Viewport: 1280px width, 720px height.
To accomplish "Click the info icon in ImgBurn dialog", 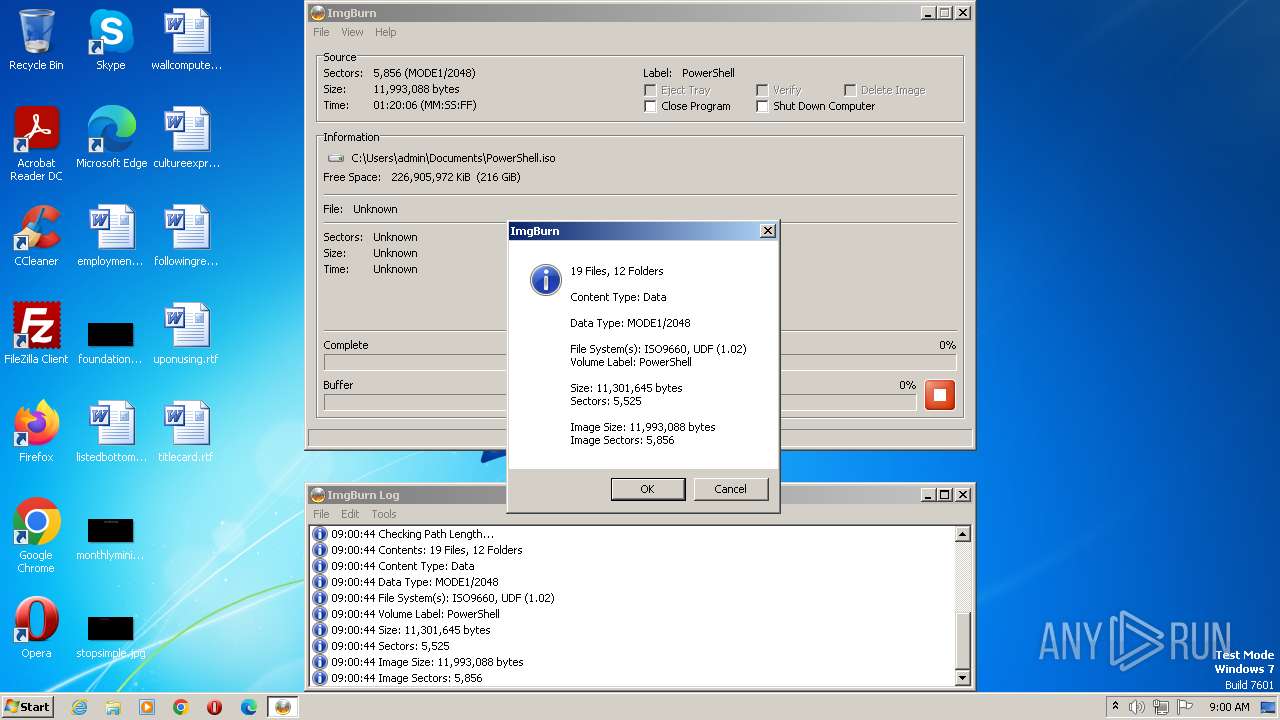I will (545, 279).
